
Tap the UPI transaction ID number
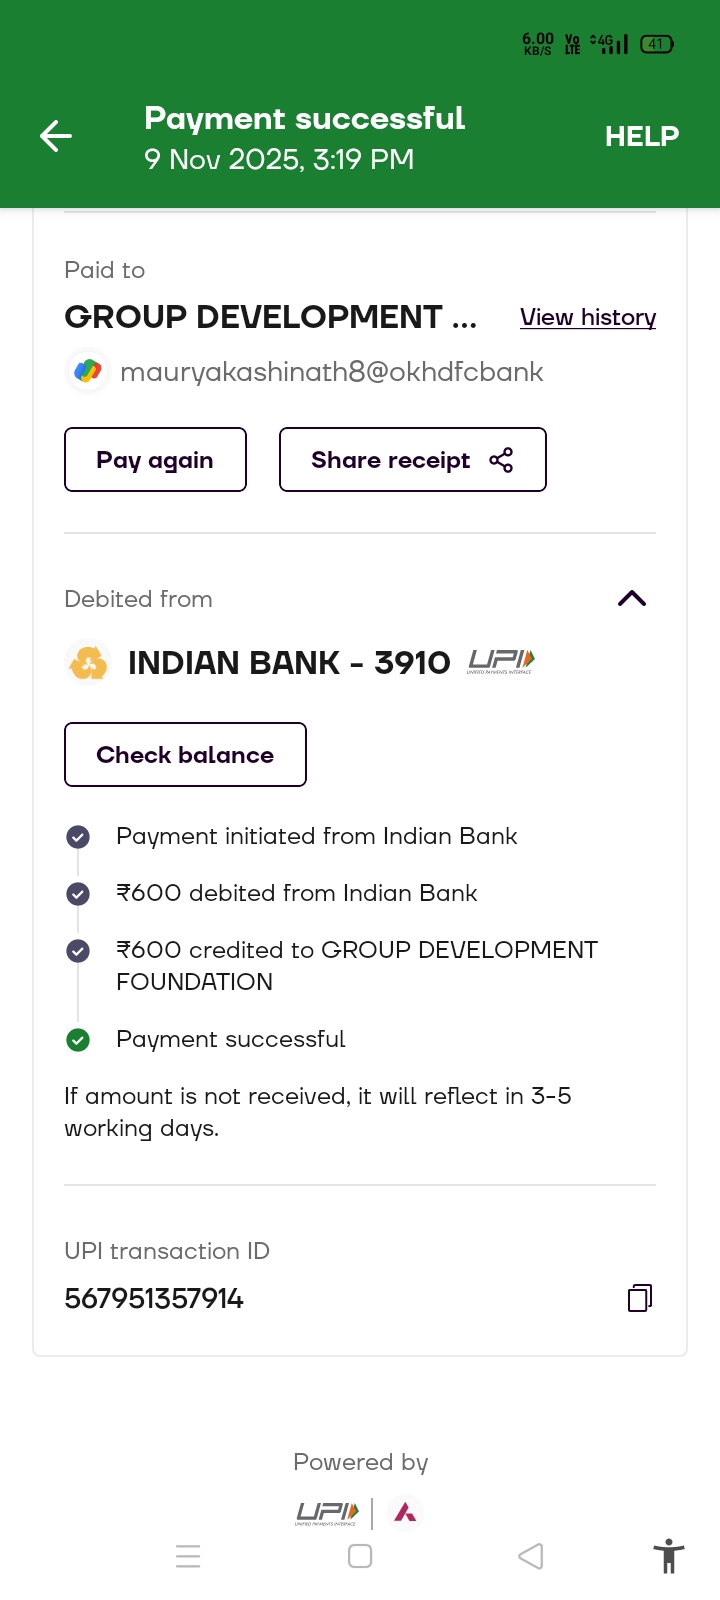[x=154, y=1299]
